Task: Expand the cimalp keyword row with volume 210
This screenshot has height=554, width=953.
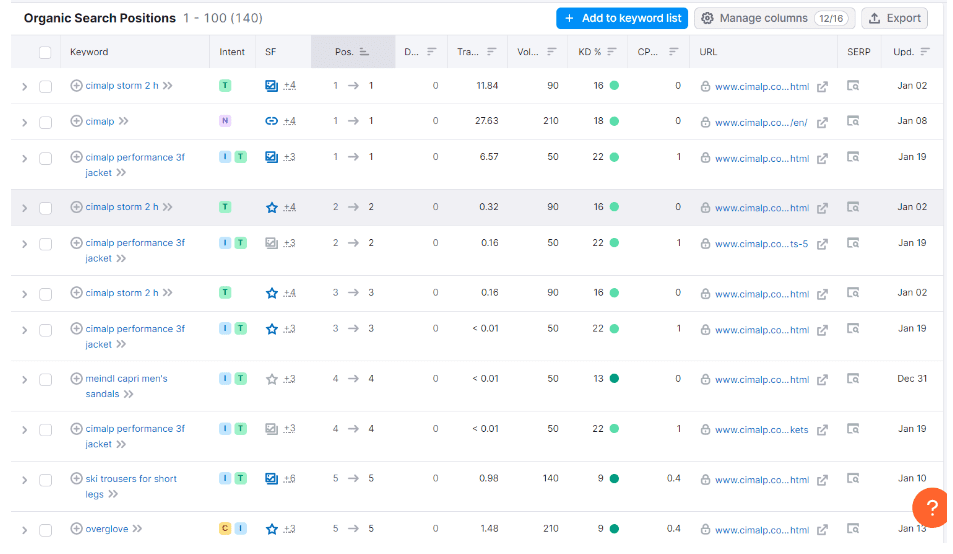Action: [x=24, y=123]
